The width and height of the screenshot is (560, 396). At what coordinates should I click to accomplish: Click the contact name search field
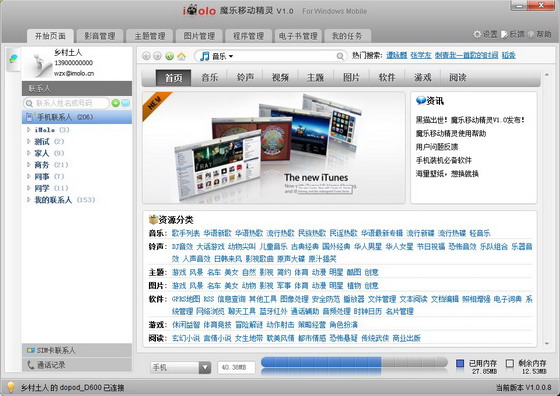[66, 103]
